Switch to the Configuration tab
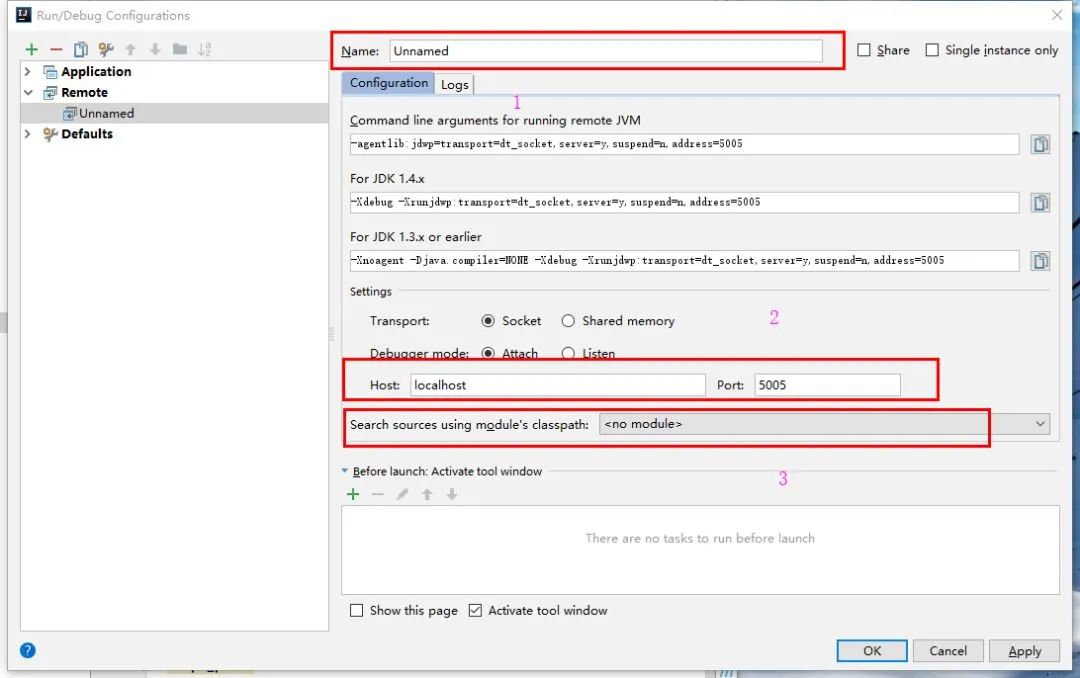 [388, 83]
